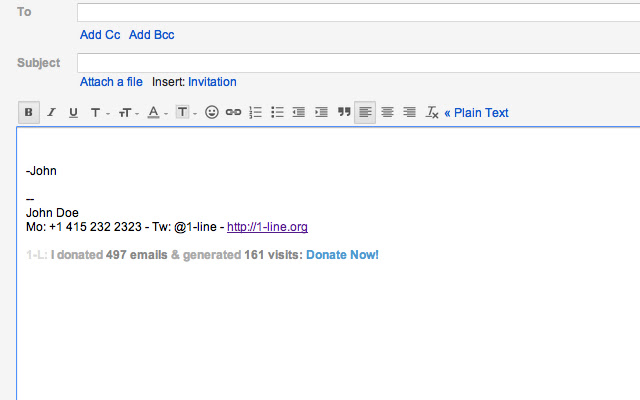Click Attach a file
Image resolution: width=640 pixels, height=400 pixels.
[111, 82]
